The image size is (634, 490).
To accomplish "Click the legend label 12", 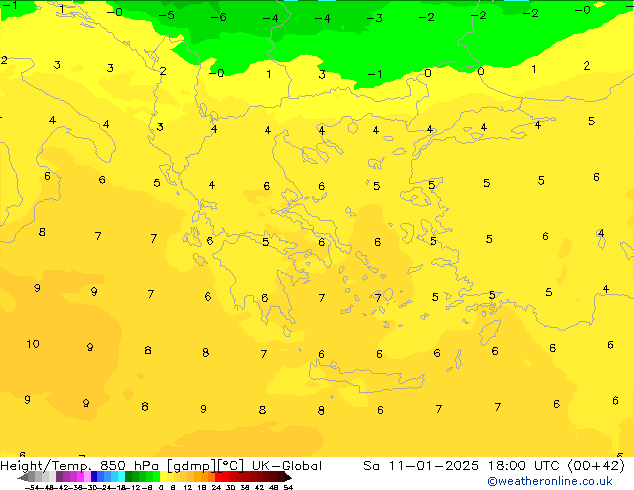I will tap(188, 488).
